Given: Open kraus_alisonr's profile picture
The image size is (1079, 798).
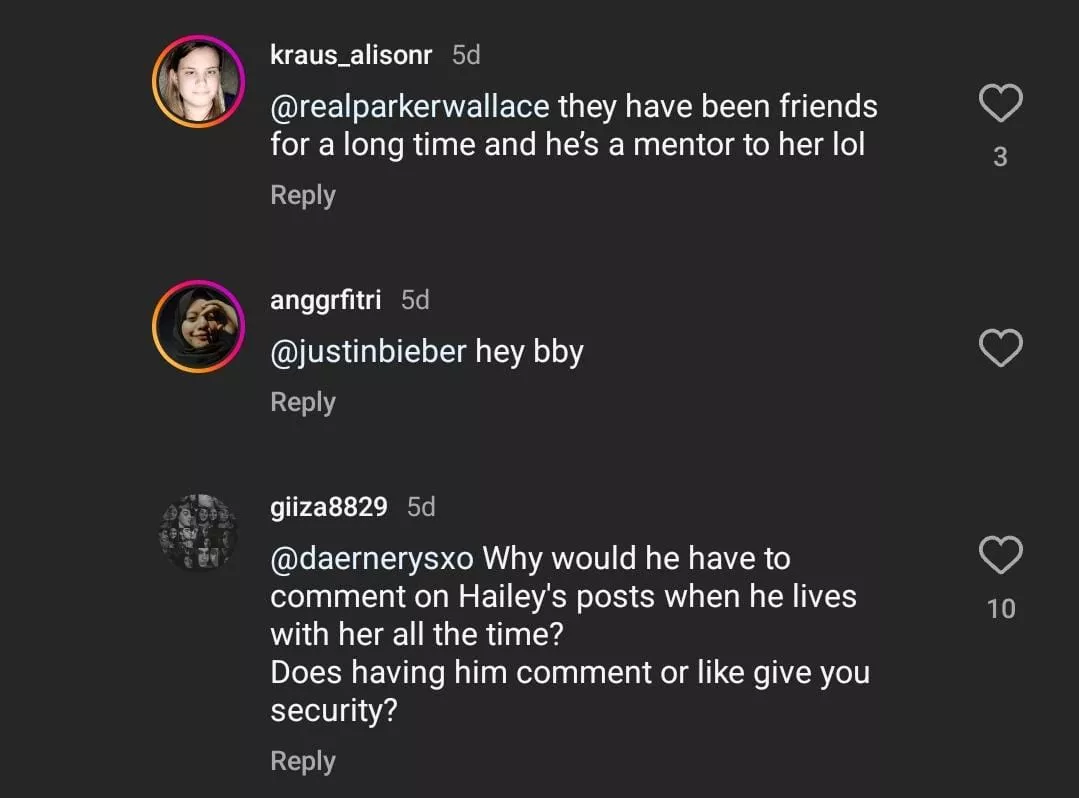Looking at the screenshot, I should [x=198, y=81].
